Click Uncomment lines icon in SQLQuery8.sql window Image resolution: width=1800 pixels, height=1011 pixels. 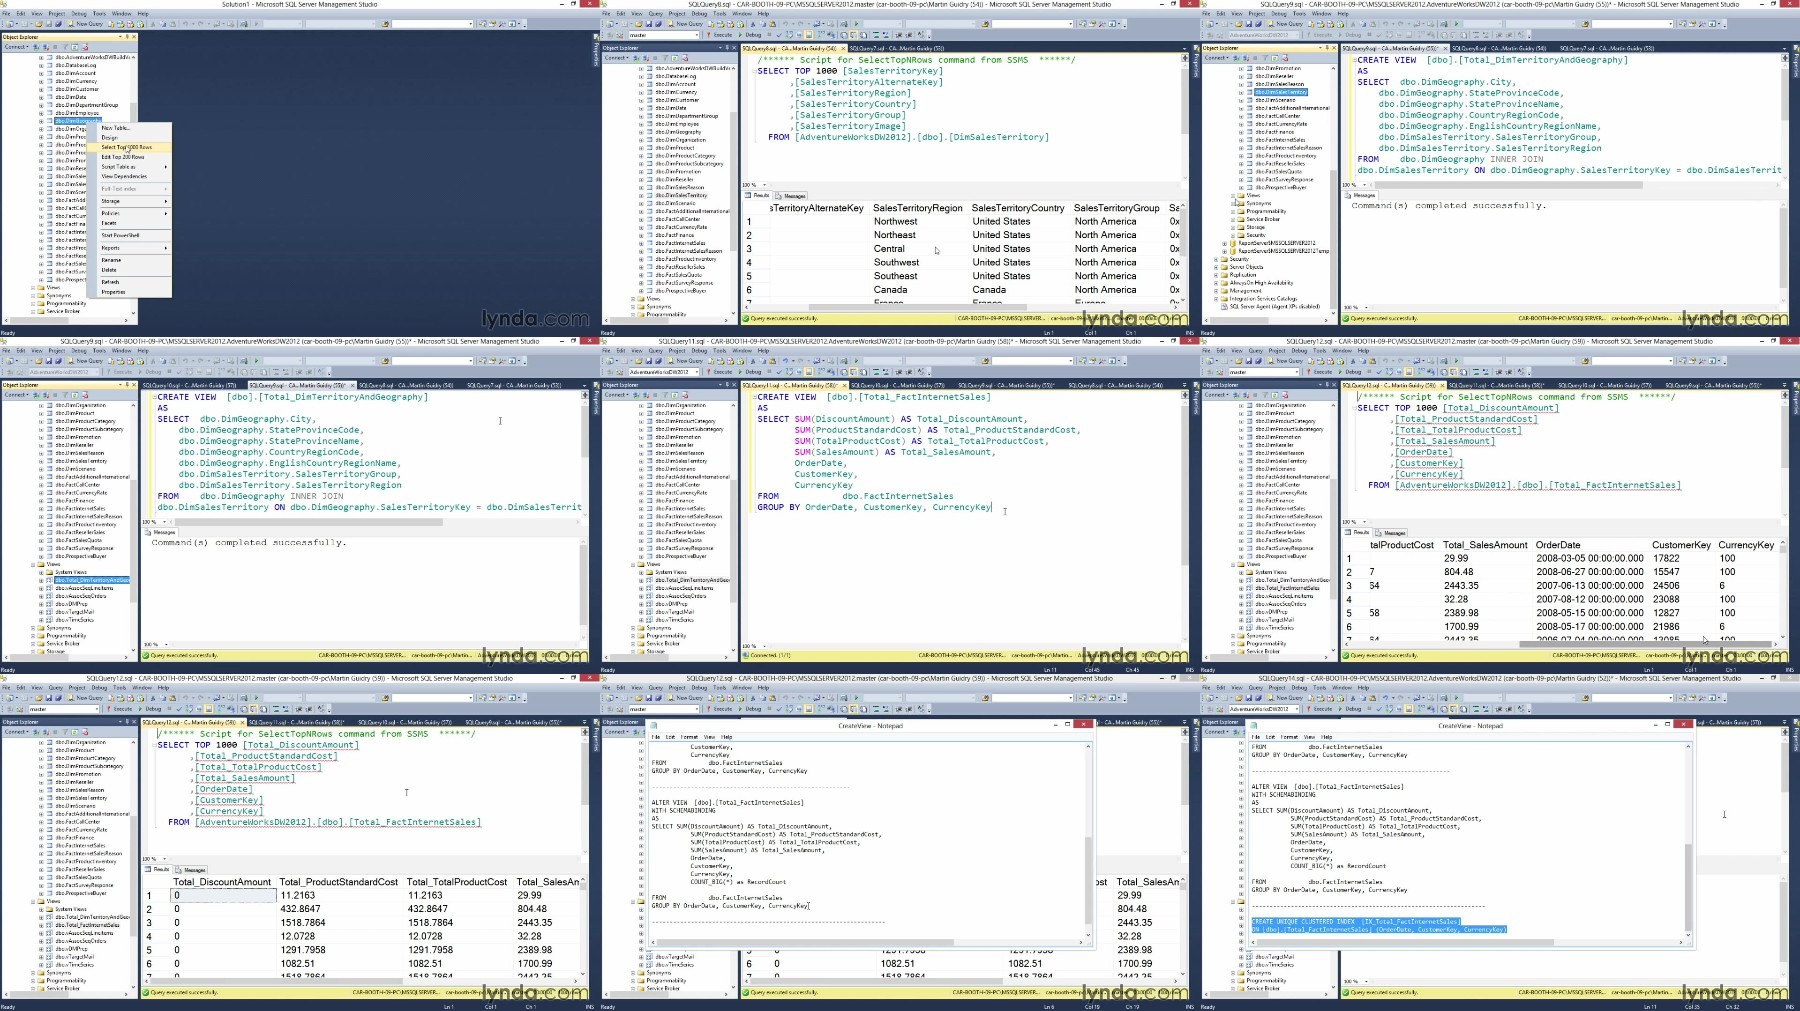pos(886,35)
